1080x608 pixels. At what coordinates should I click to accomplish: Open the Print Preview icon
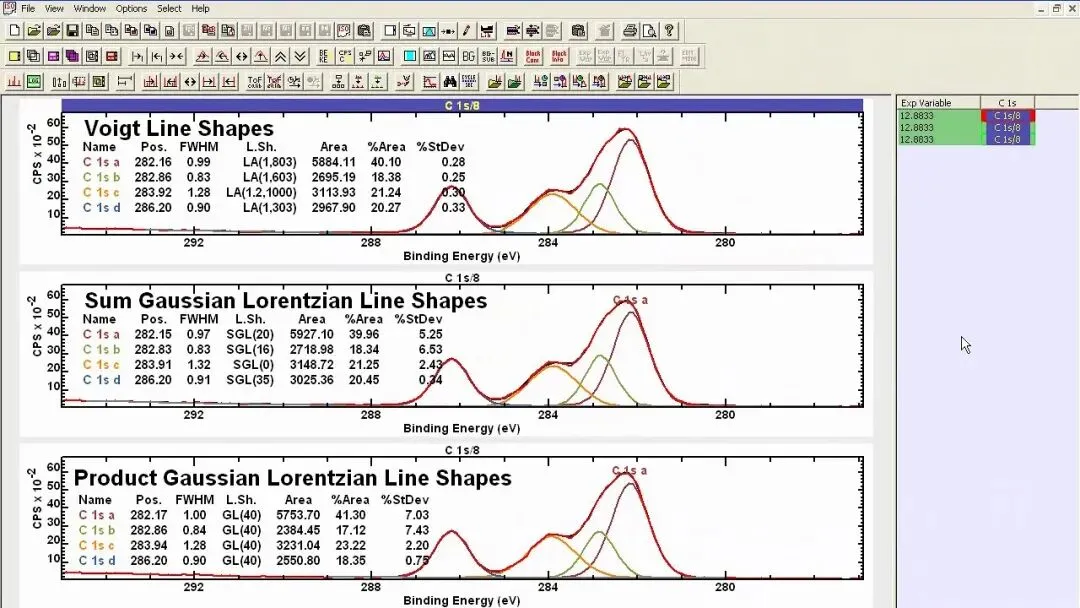pos(650,31)
